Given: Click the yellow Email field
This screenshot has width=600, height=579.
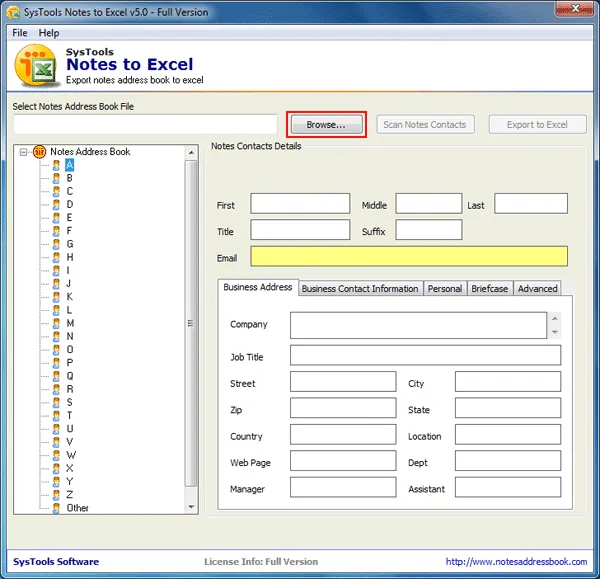Looking at the screenshot, I should pos(409,256).
